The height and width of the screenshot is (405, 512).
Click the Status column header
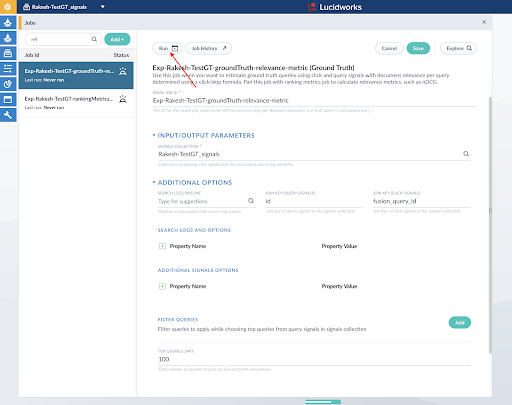pos(121,55)
